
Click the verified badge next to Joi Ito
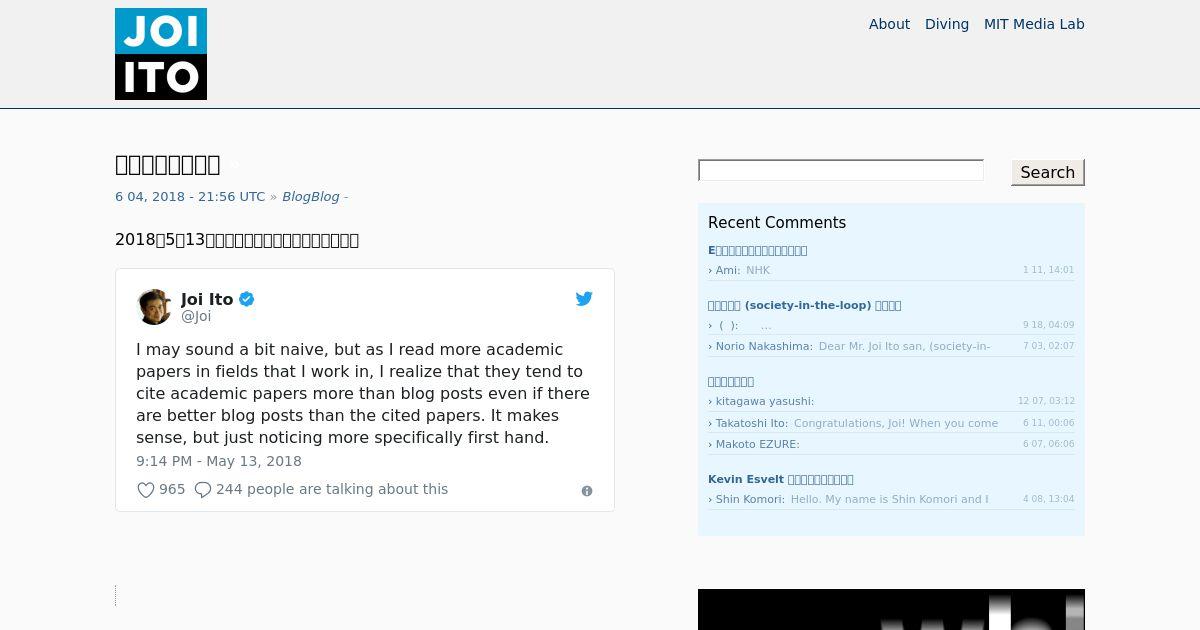tap(247, 299)
